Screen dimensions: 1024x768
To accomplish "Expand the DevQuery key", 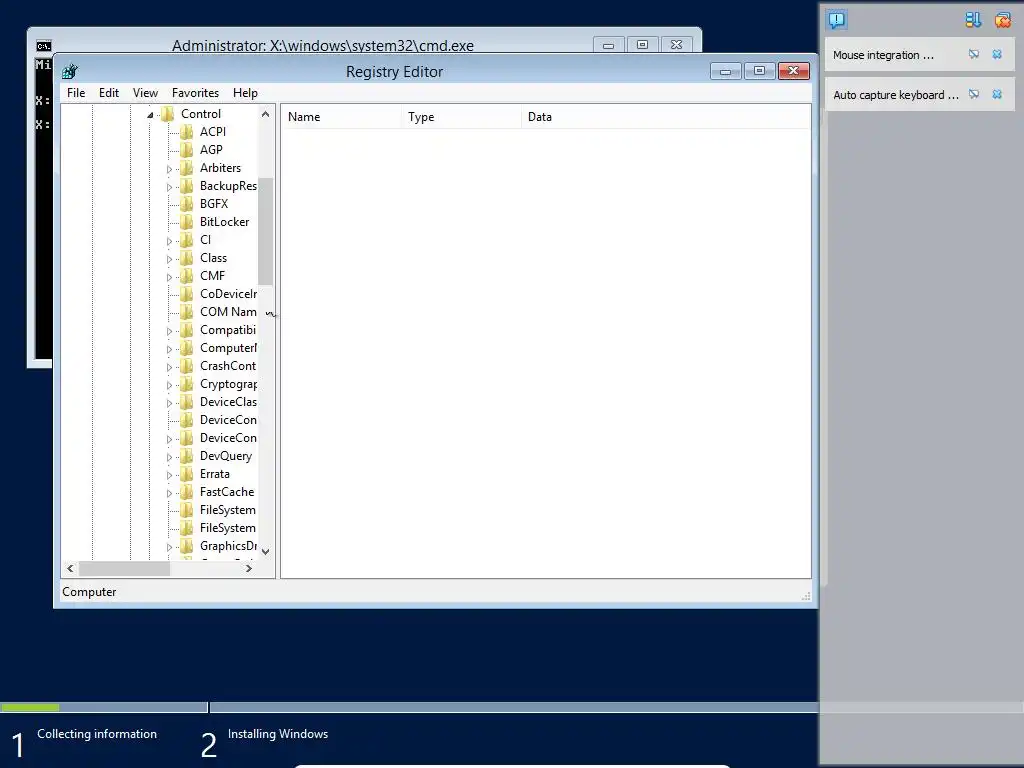I will [169, 457].
